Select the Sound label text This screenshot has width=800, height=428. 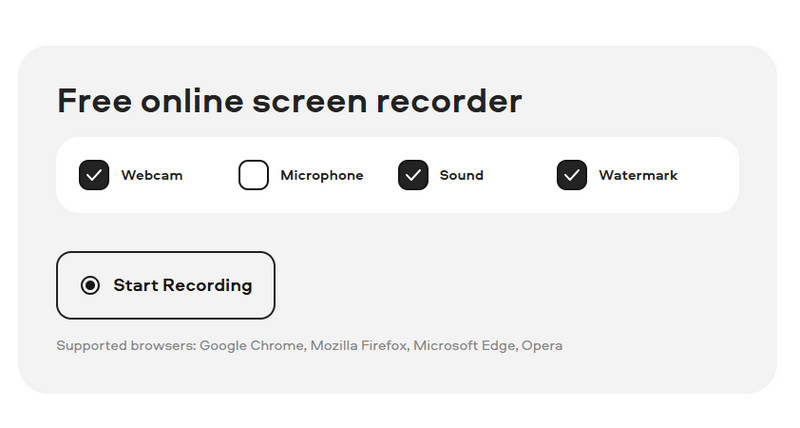461,175
